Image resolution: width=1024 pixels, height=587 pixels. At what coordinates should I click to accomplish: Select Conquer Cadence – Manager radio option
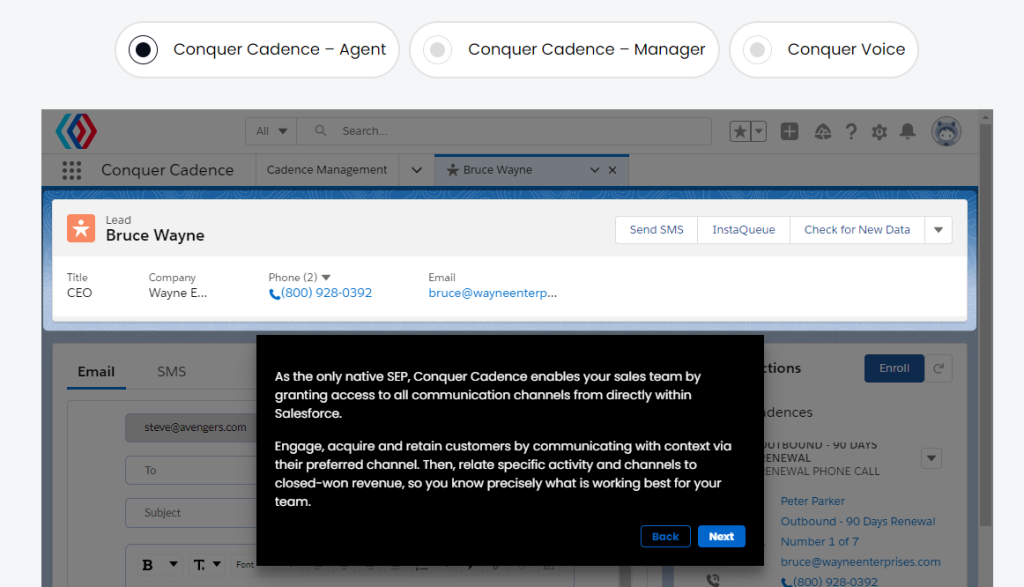coord(564,50)
